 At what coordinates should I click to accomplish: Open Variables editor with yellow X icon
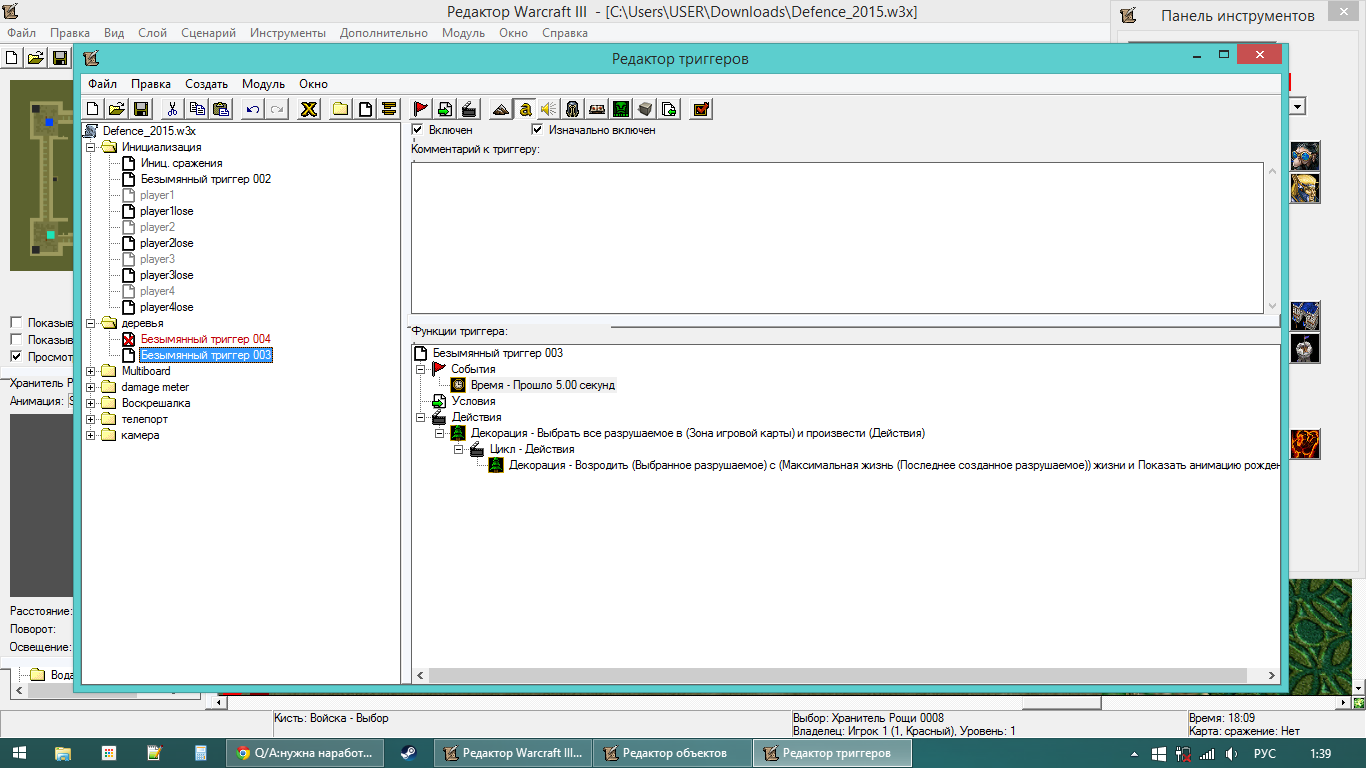pos(309,109)
